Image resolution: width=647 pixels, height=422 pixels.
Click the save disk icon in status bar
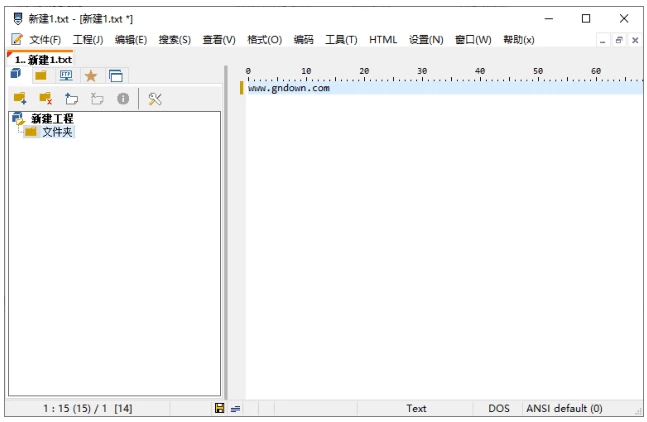(x=219, y=408)
